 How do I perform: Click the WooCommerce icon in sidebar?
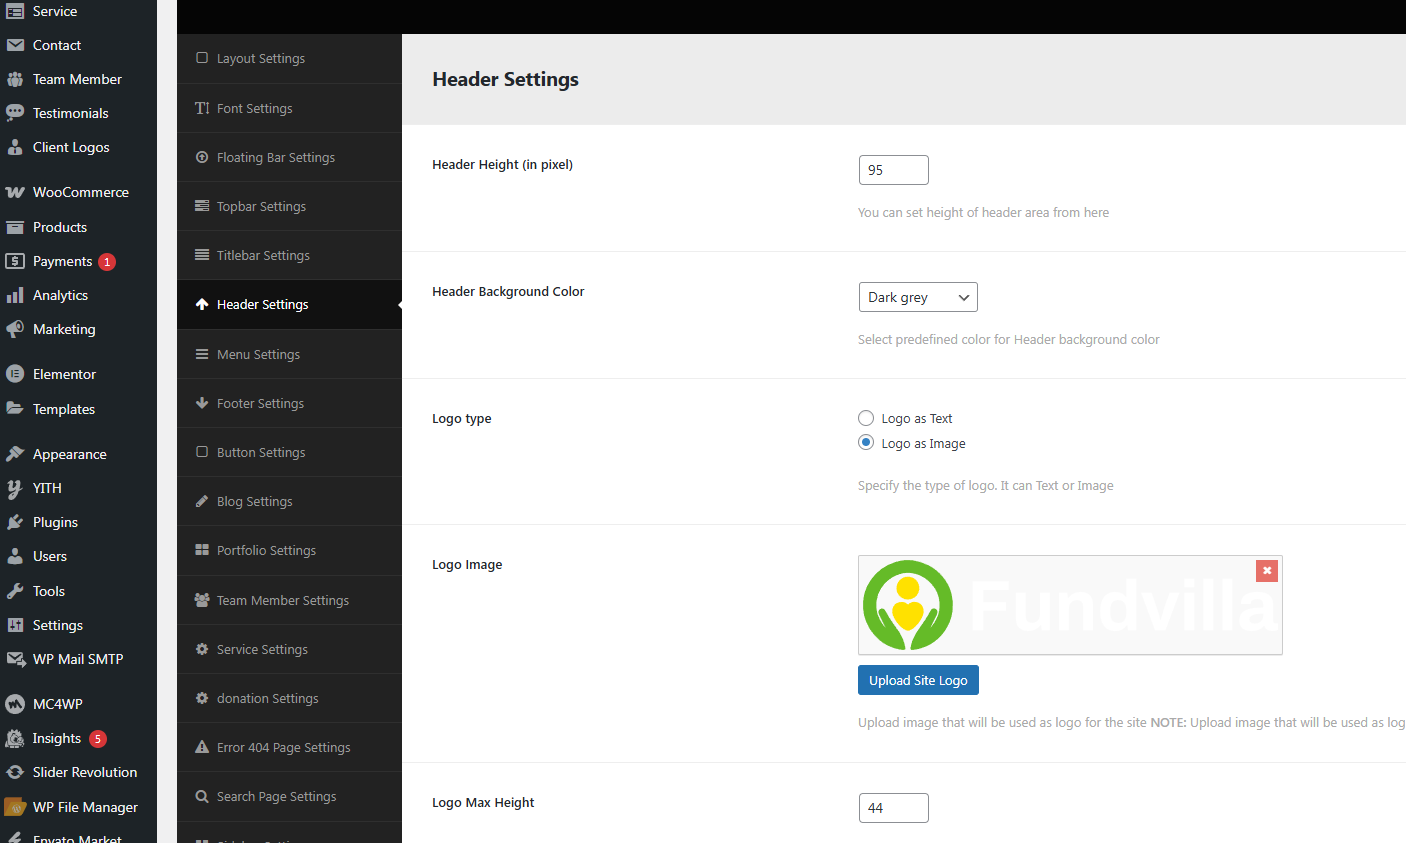coord(15,192)
